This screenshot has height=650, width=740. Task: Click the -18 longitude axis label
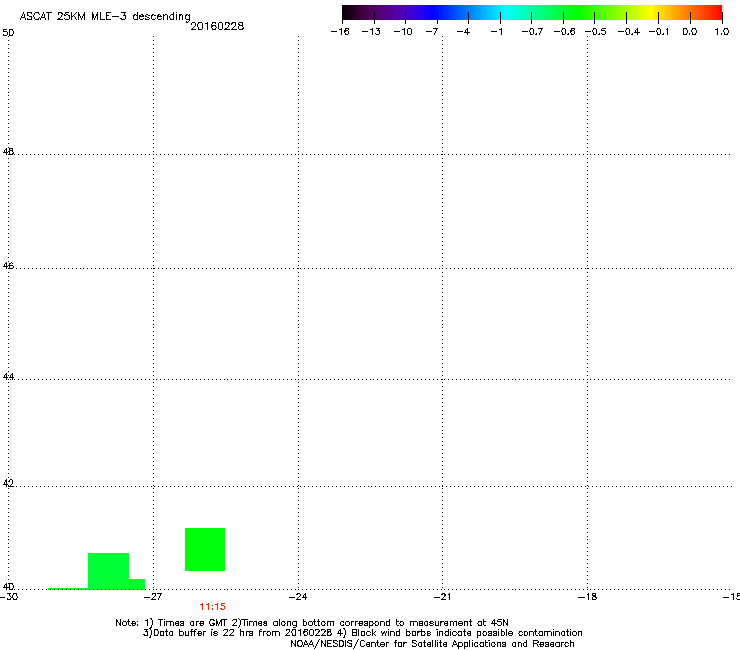588,597
